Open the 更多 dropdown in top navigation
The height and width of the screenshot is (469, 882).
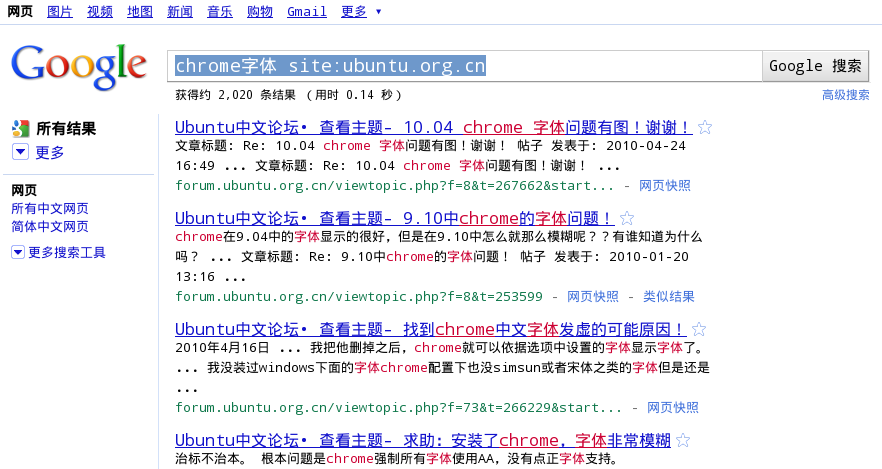361,12
